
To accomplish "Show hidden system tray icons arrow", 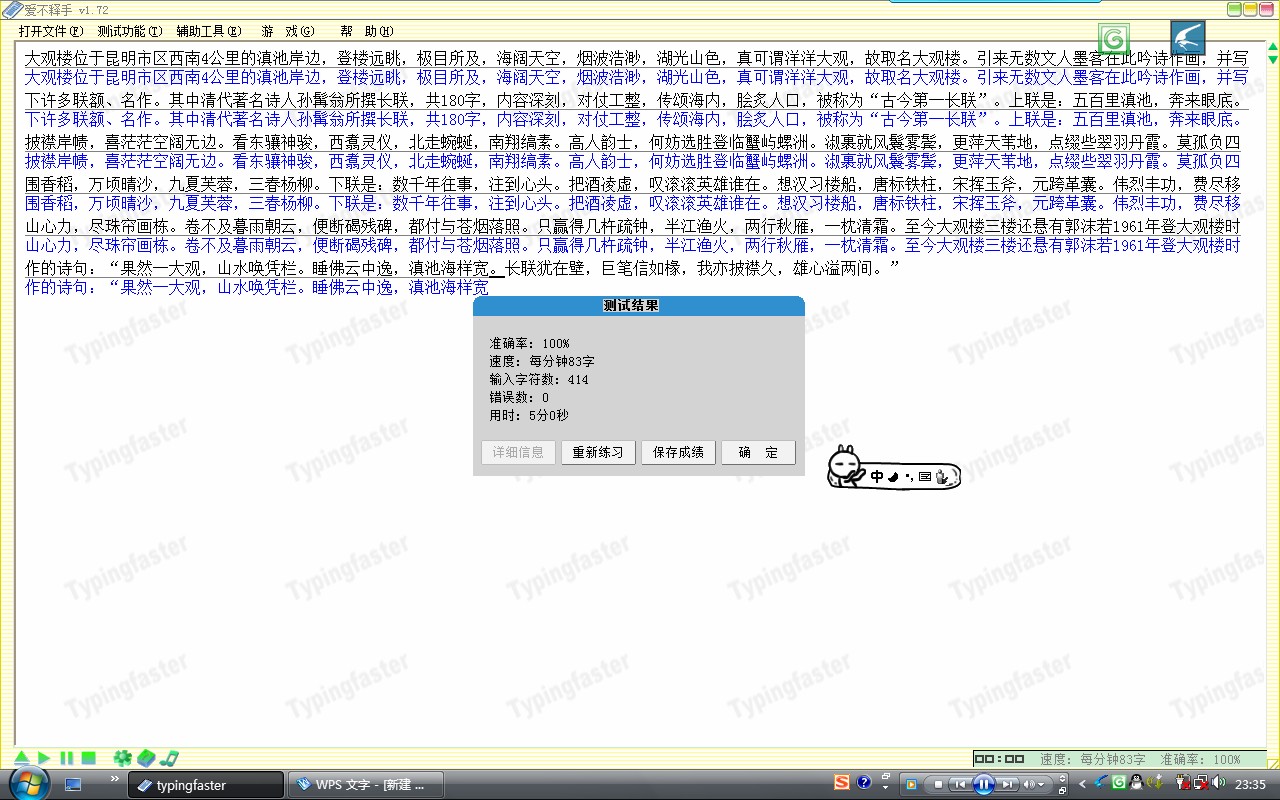I will [x=1082, y=784].
